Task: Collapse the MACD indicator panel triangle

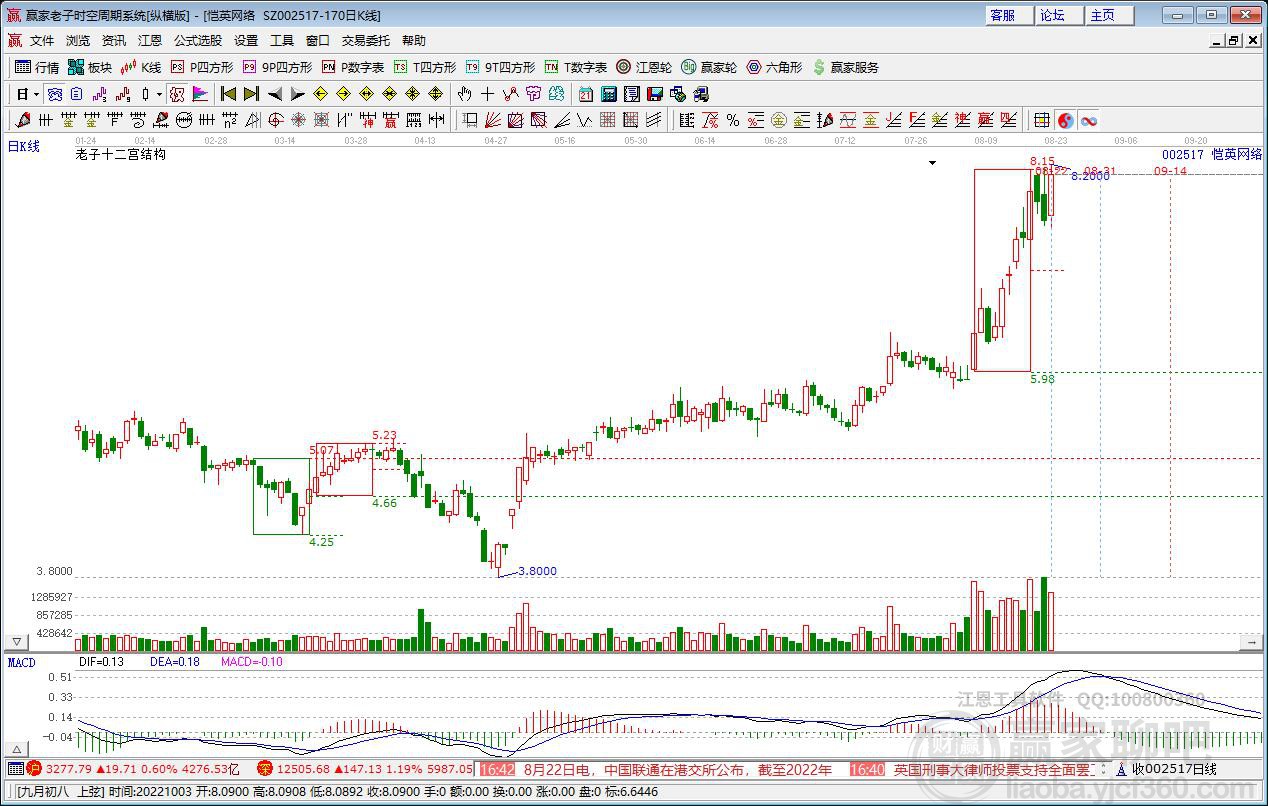Action: (16, 749)
